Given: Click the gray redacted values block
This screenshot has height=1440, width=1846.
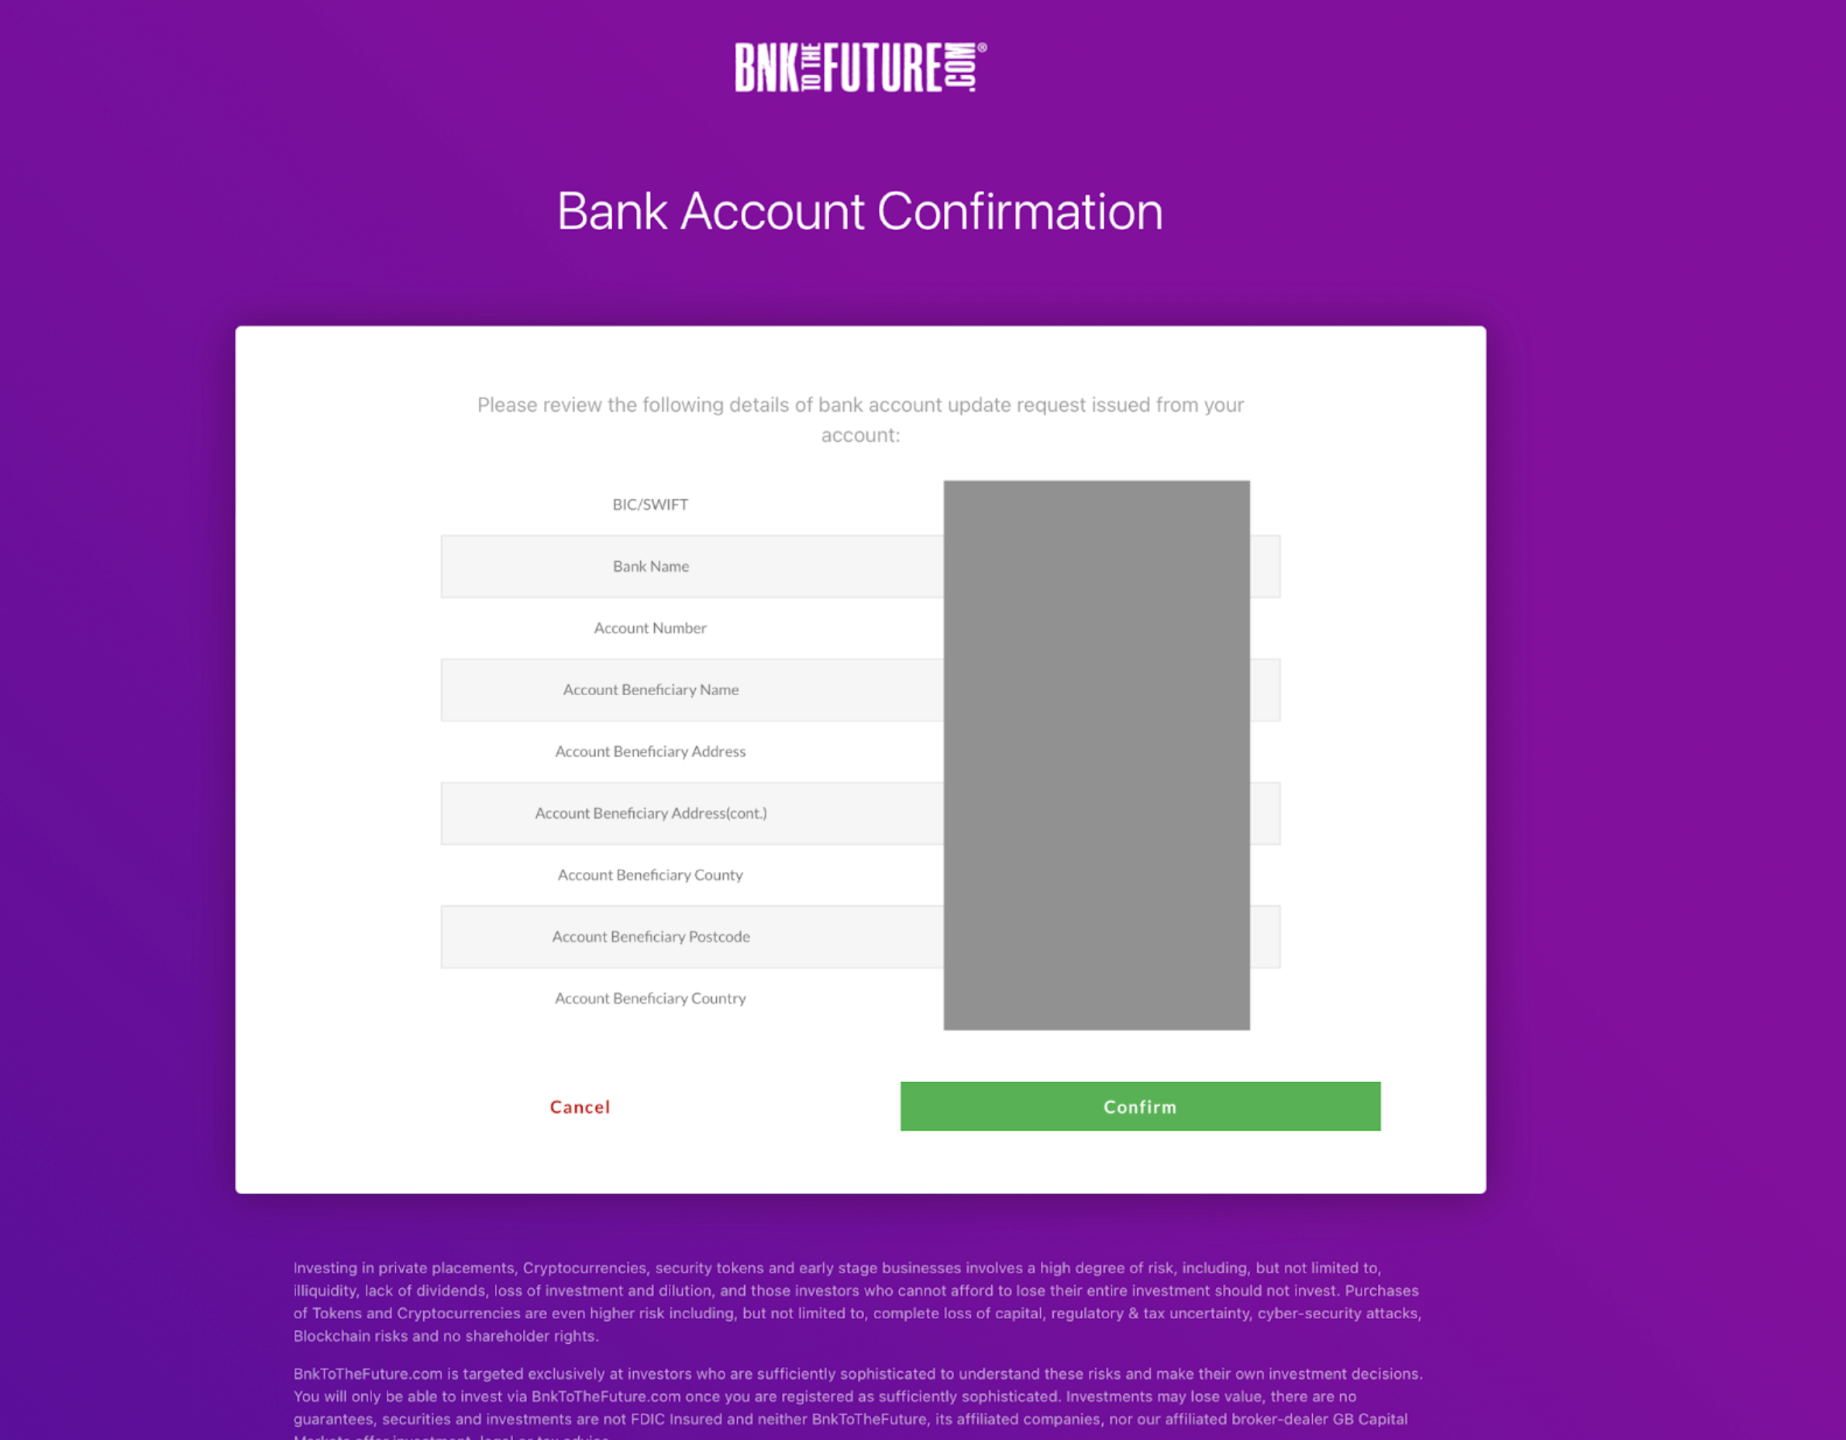Looking at the screenshot, I should click(1096, 755).
